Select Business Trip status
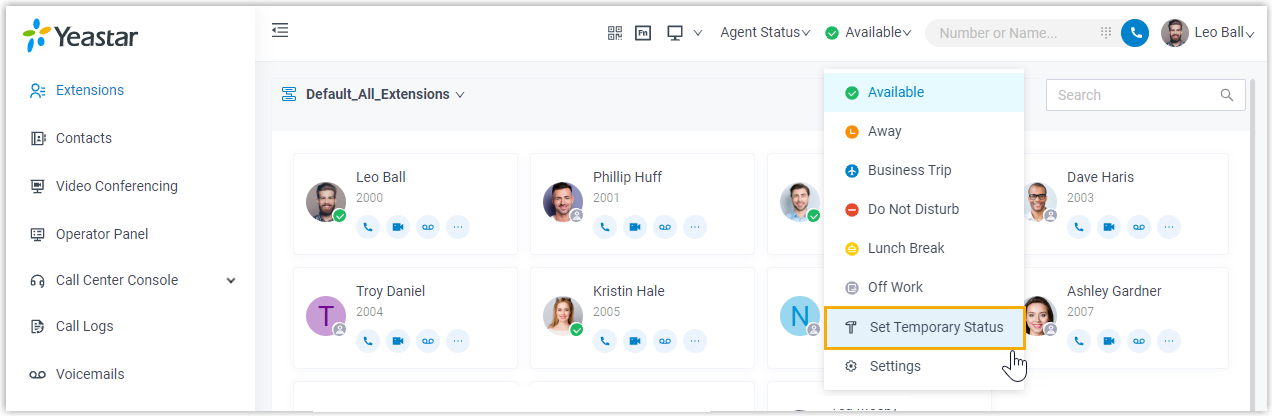This screenshot has height=417, width=1273. (924, 170)
